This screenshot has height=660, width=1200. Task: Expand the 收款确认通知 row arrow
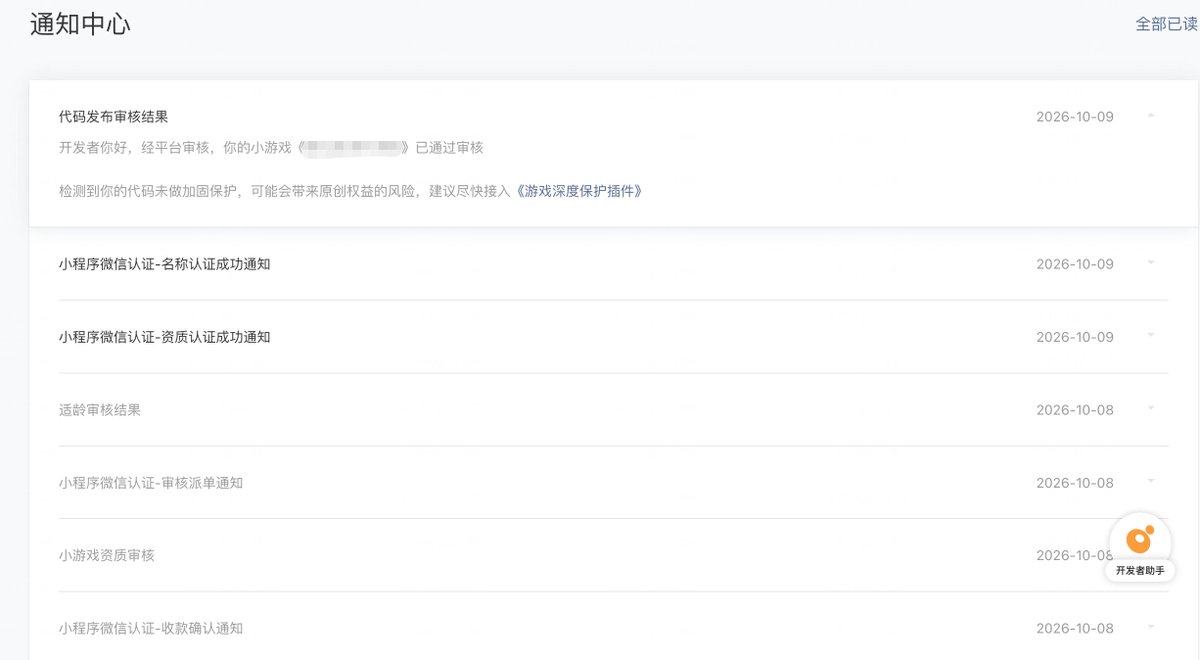click(1151, 627)
